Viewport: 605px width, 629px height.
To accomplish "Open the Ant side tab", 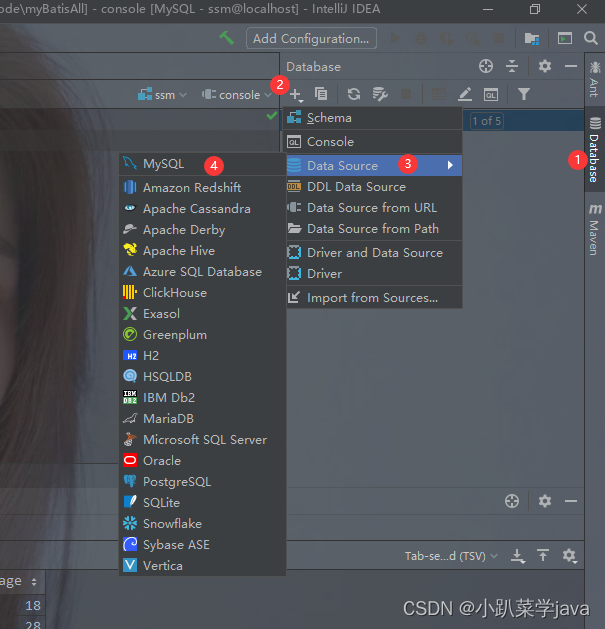I will coord(595,79).
